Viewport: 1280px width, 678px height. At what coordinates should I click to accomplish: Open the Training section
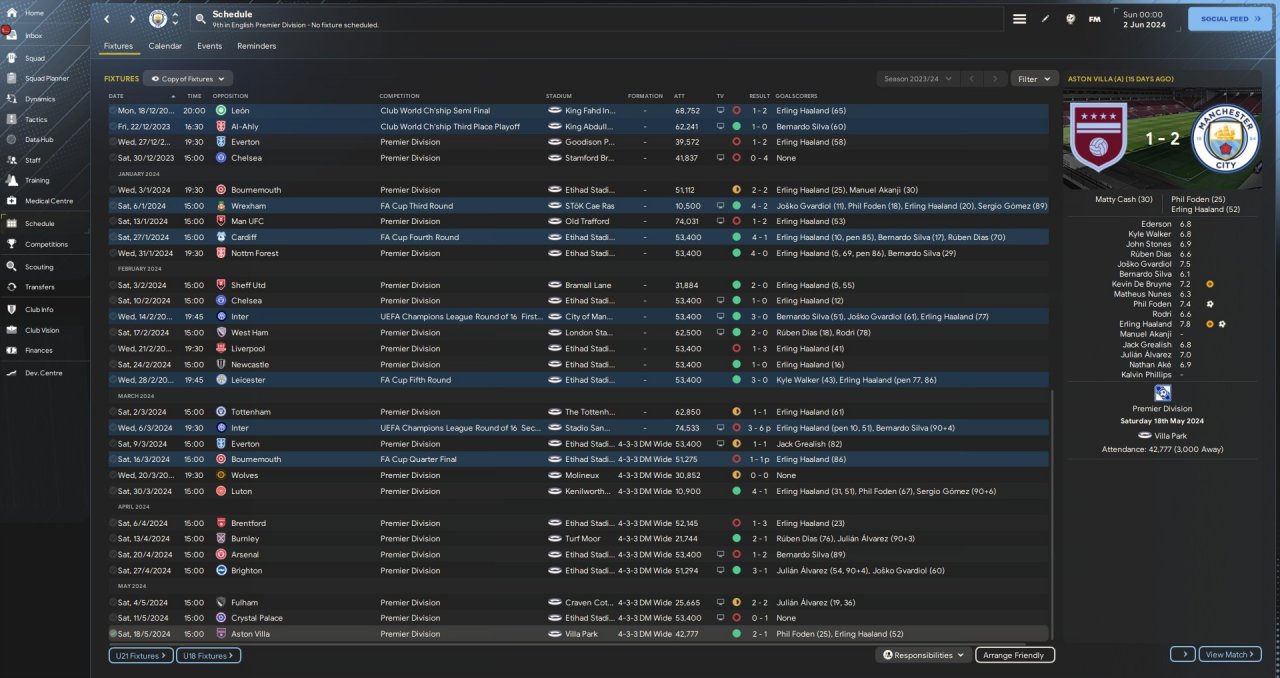tap(37, 180)
